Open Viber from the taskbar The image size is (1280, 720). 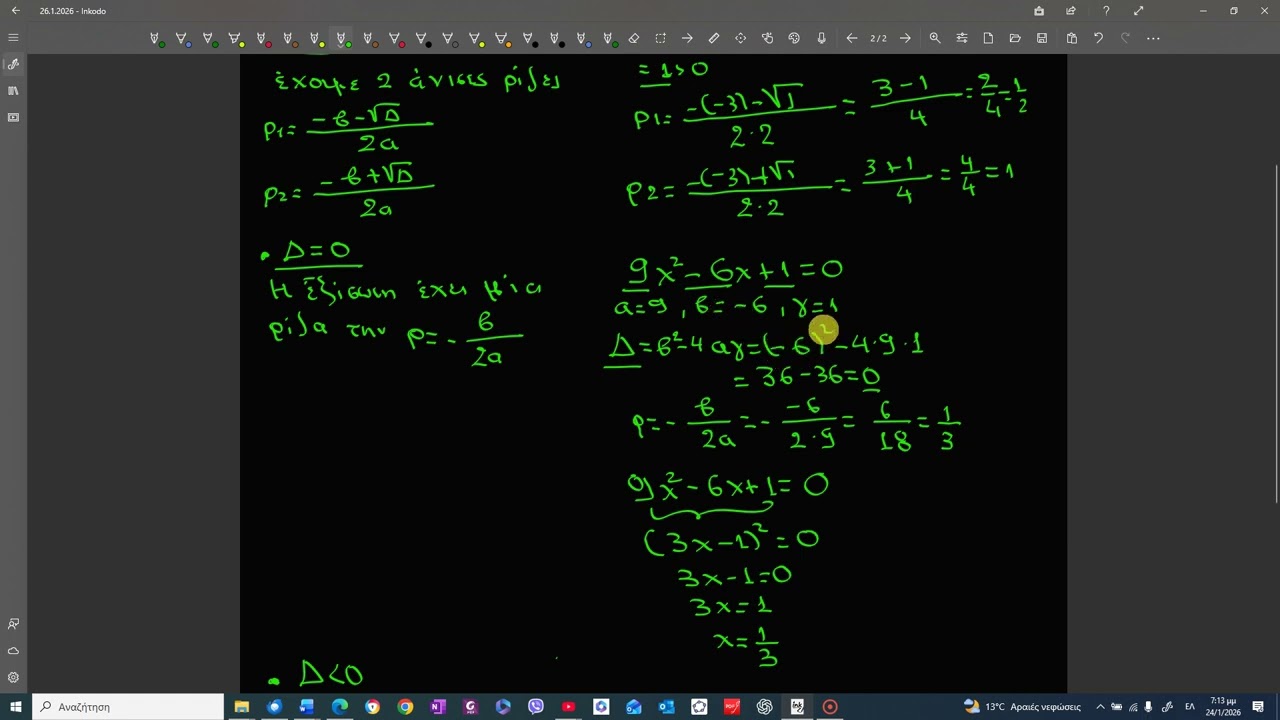535,707
